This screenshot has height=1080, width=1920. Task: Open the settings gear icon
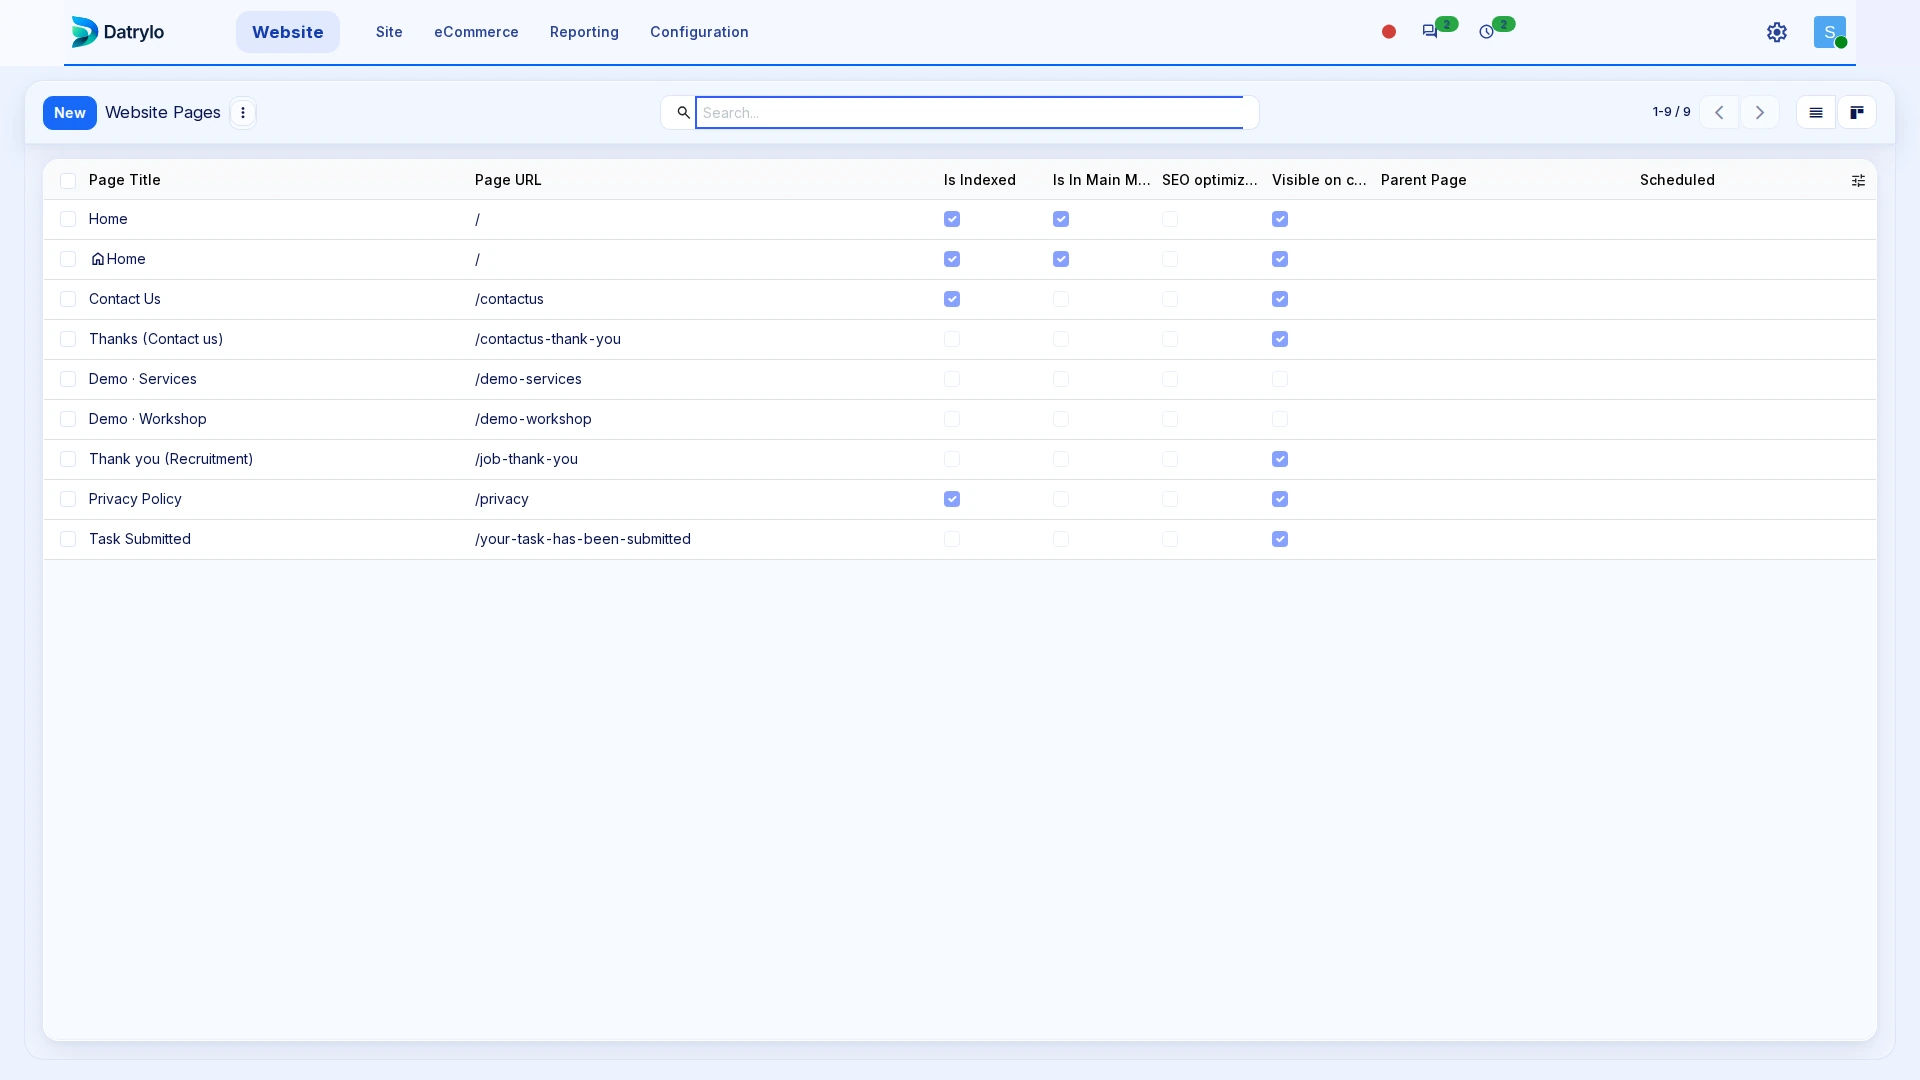coord(1777,32)
